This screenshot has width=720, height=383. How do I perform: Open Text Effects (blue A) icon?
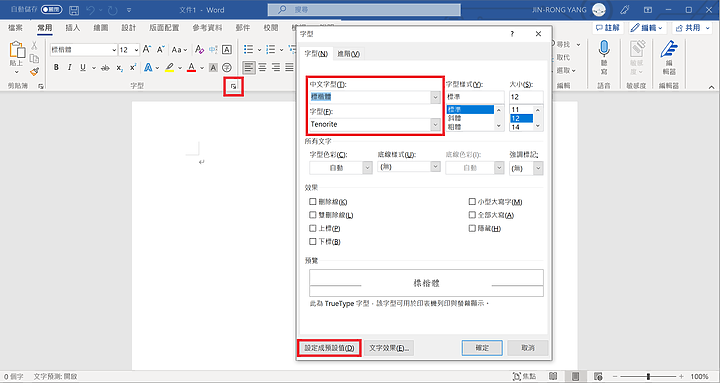tap(148, 68)
